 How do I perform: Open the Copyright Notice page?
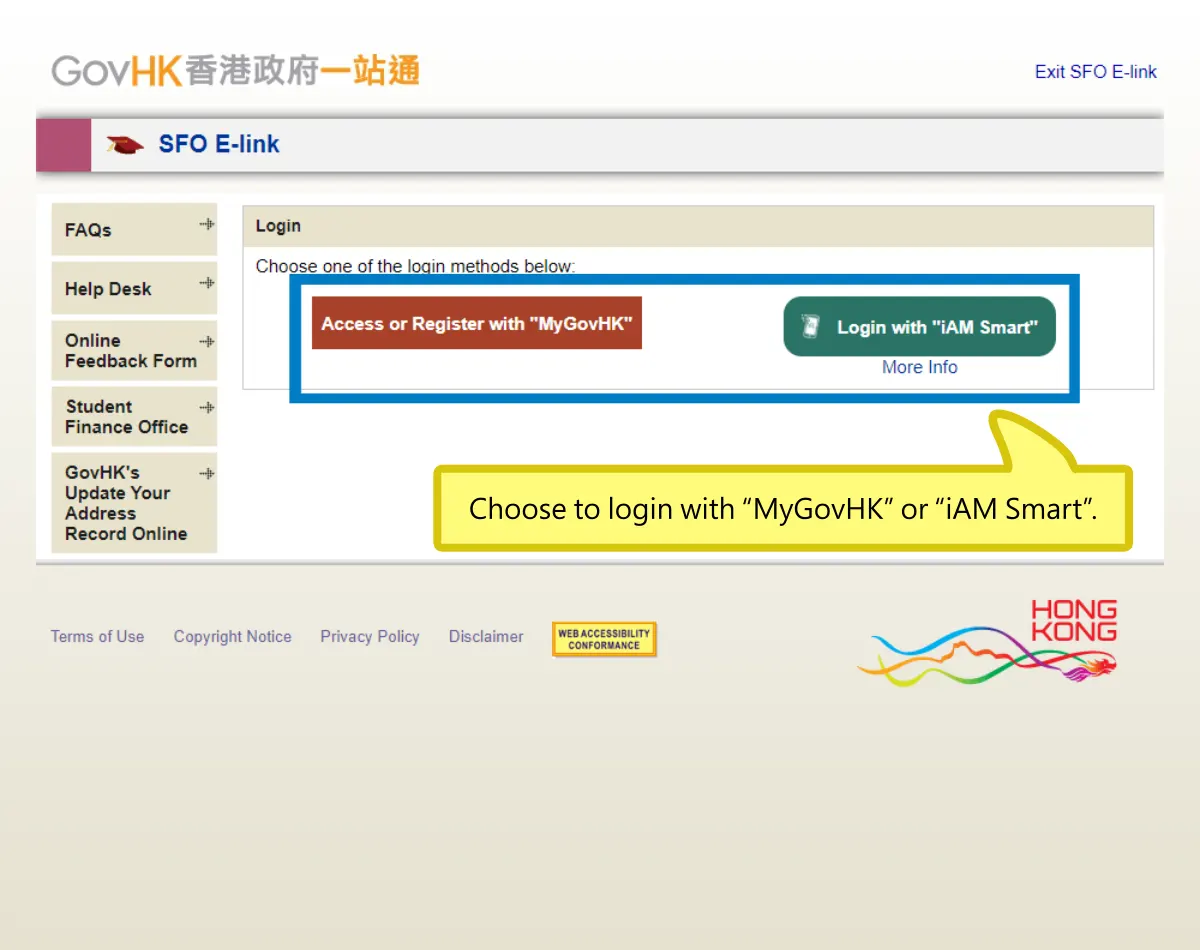(x=232, y=636)
